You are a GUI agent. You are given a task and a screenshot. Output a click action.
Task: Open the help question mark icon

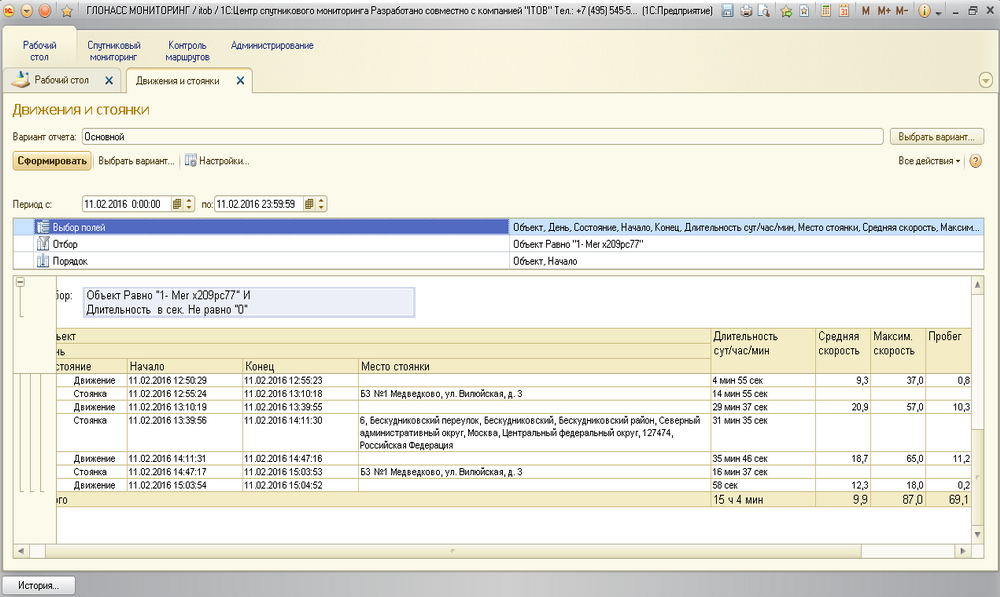click(x=976, y=161)
